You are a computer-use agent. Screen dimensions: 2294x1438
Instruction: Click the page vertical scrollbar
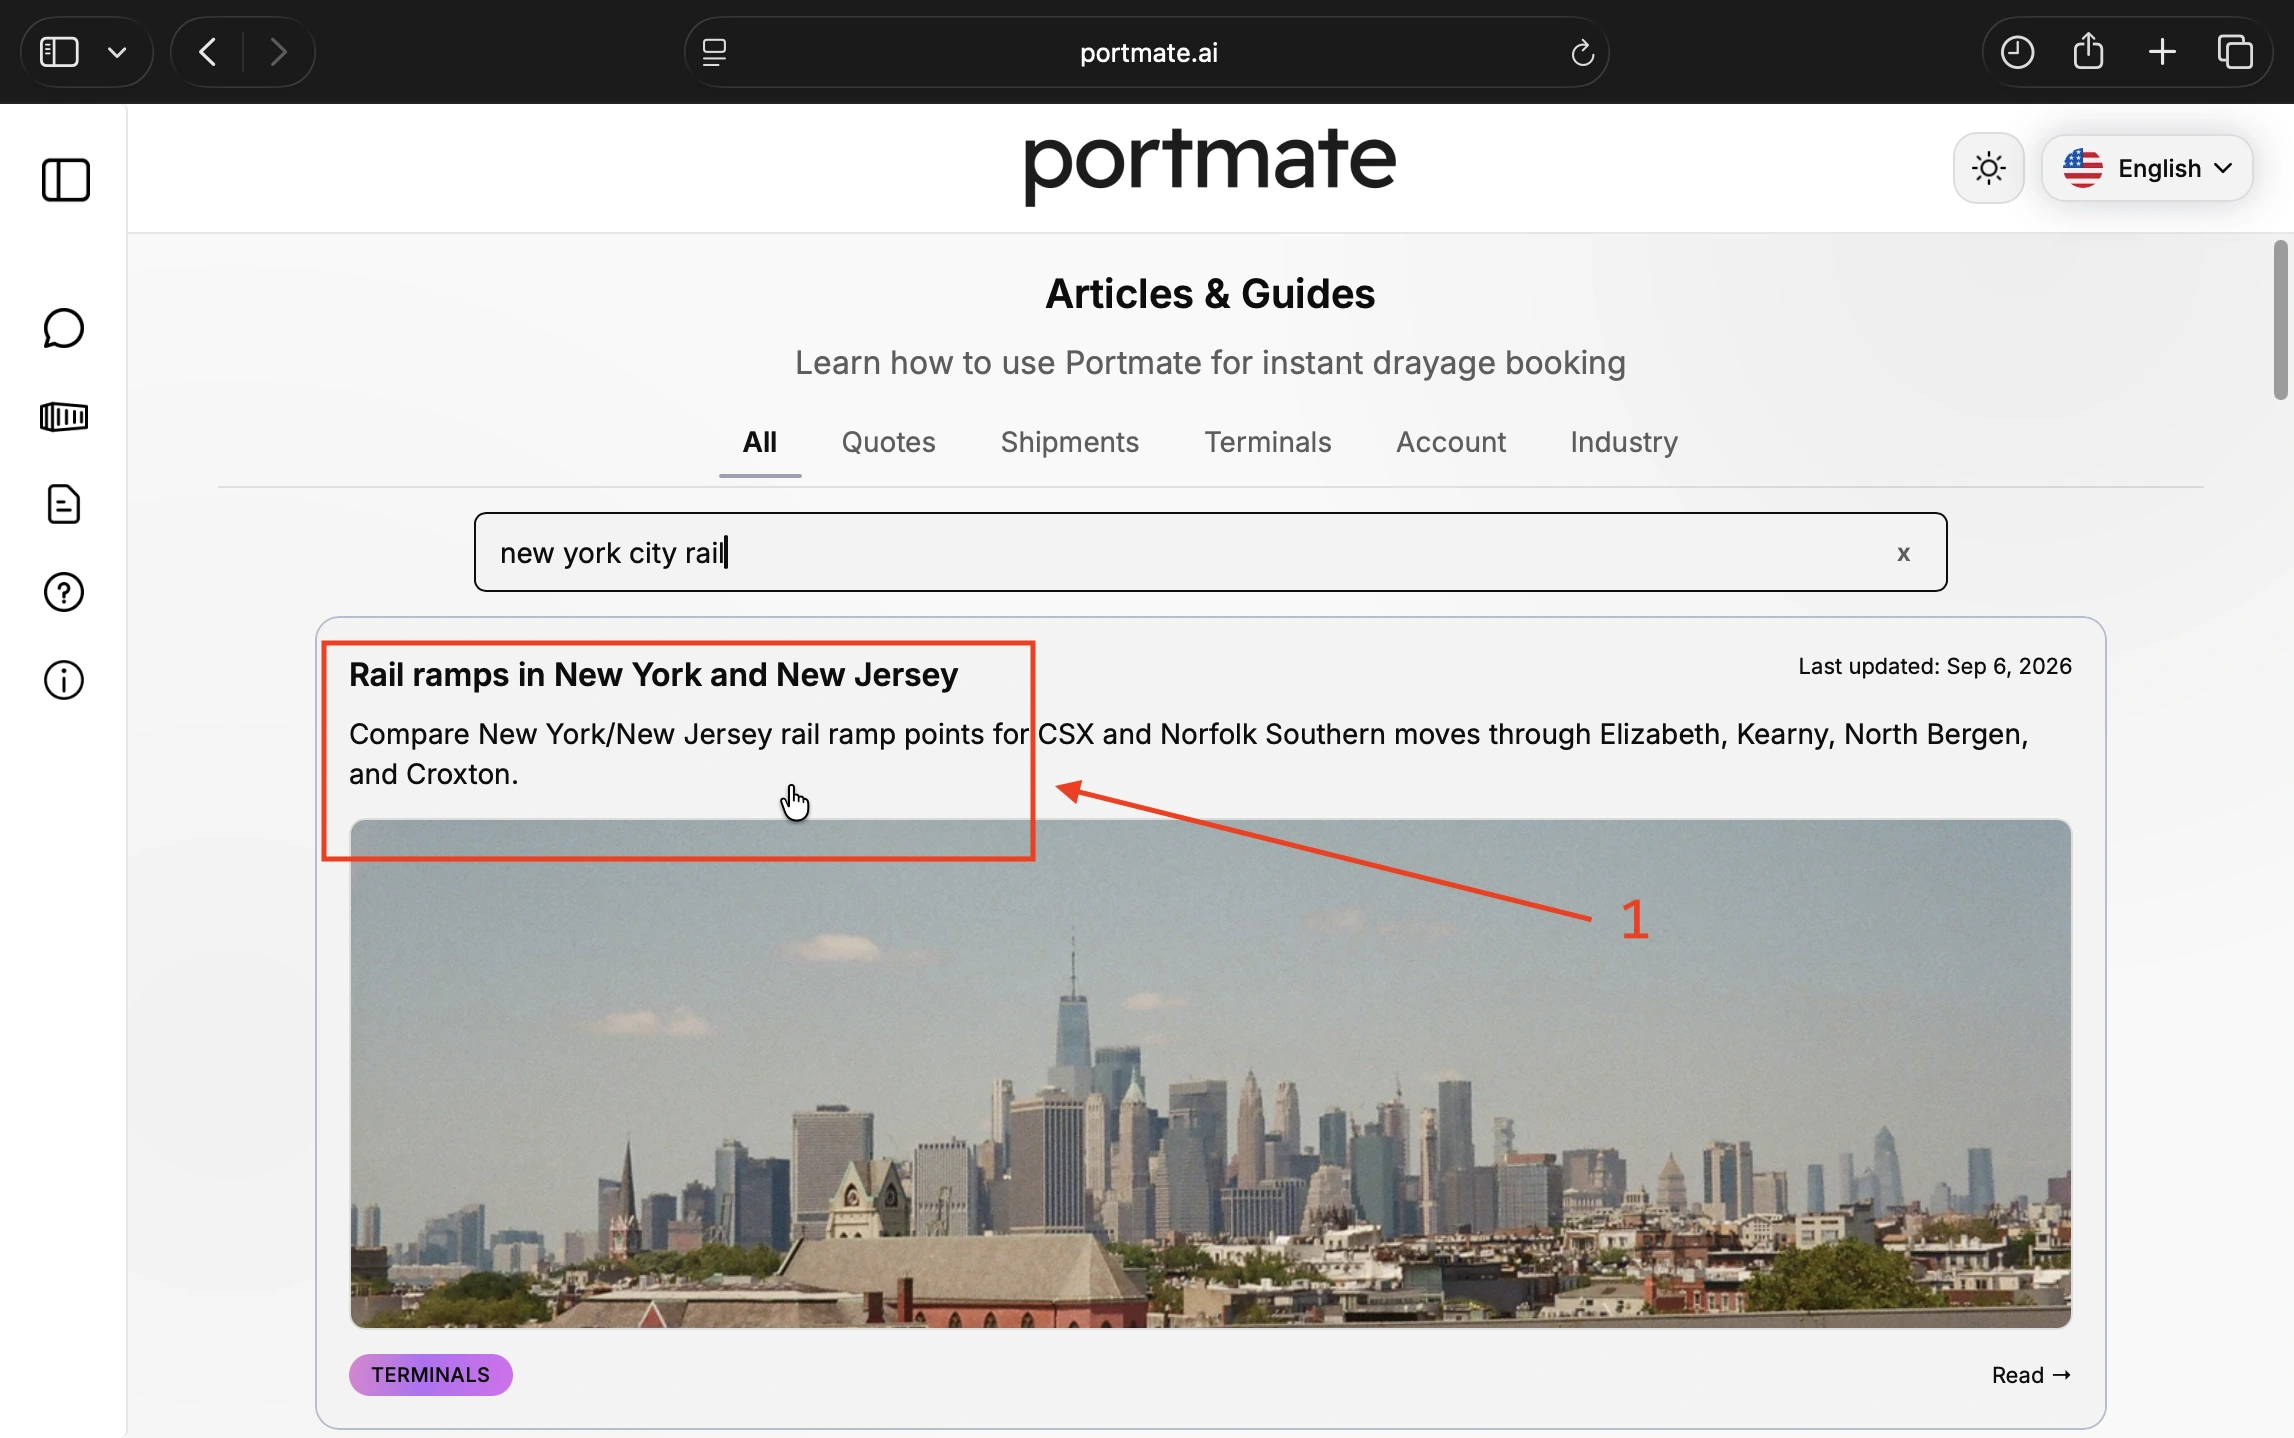2280,320
